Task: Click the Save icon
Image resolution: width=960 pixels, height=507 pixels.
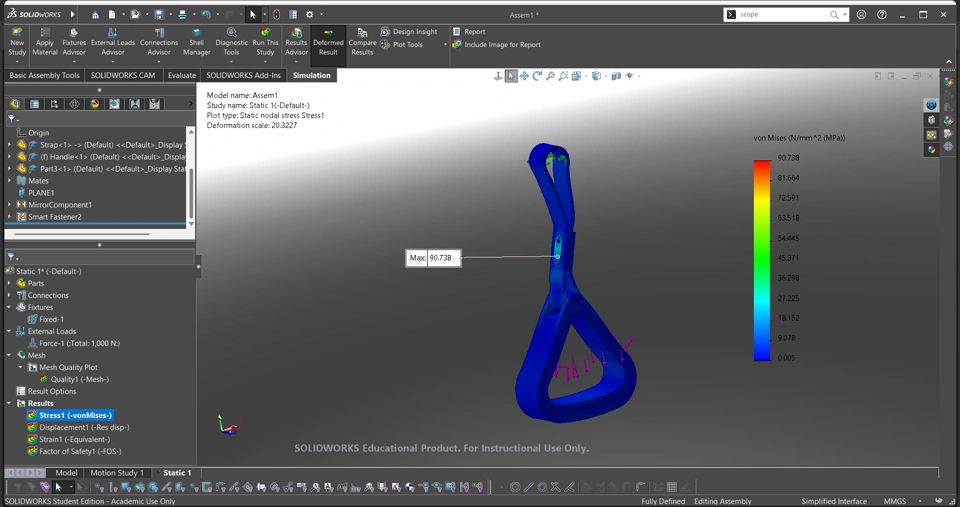Action: click(159, 15)
